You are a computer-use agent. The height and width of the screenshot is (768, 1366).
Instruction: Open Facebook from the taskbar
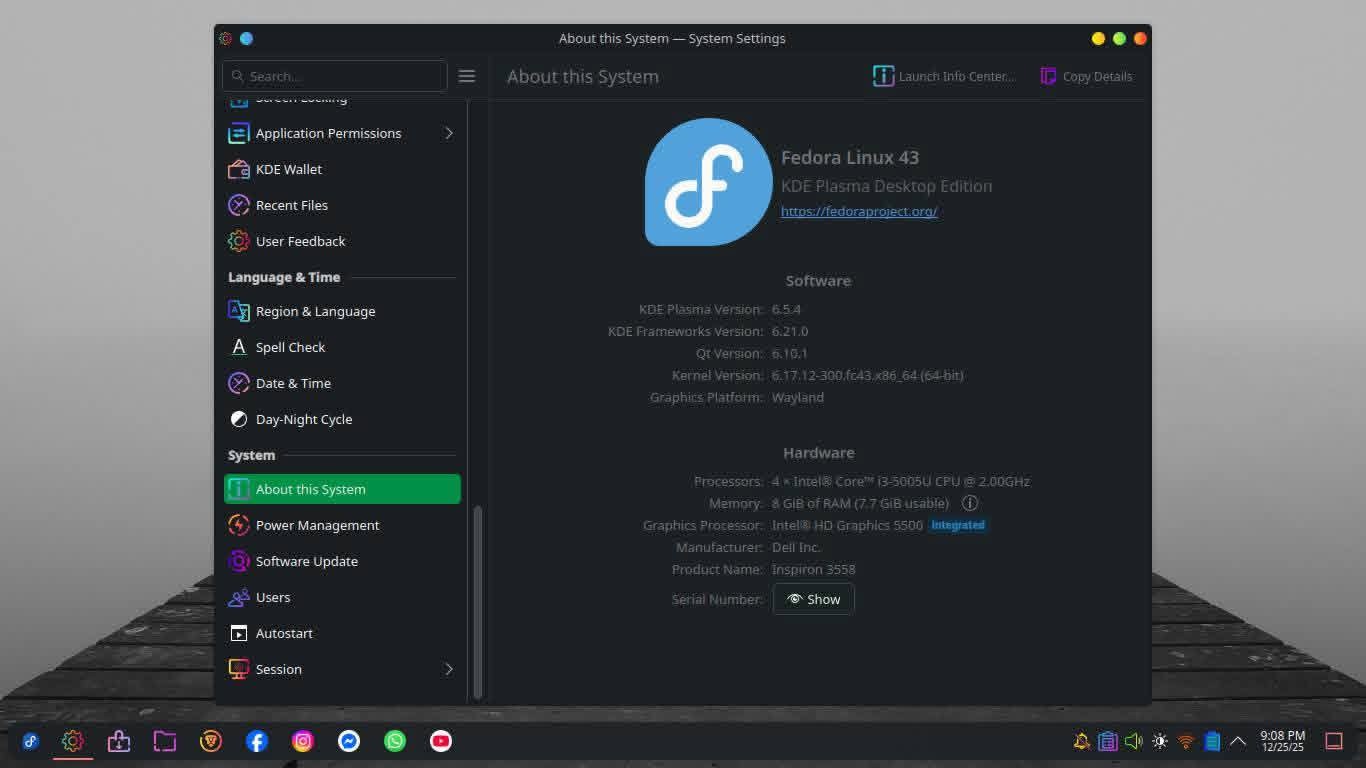pyautogui.click(x=257, y=741)
